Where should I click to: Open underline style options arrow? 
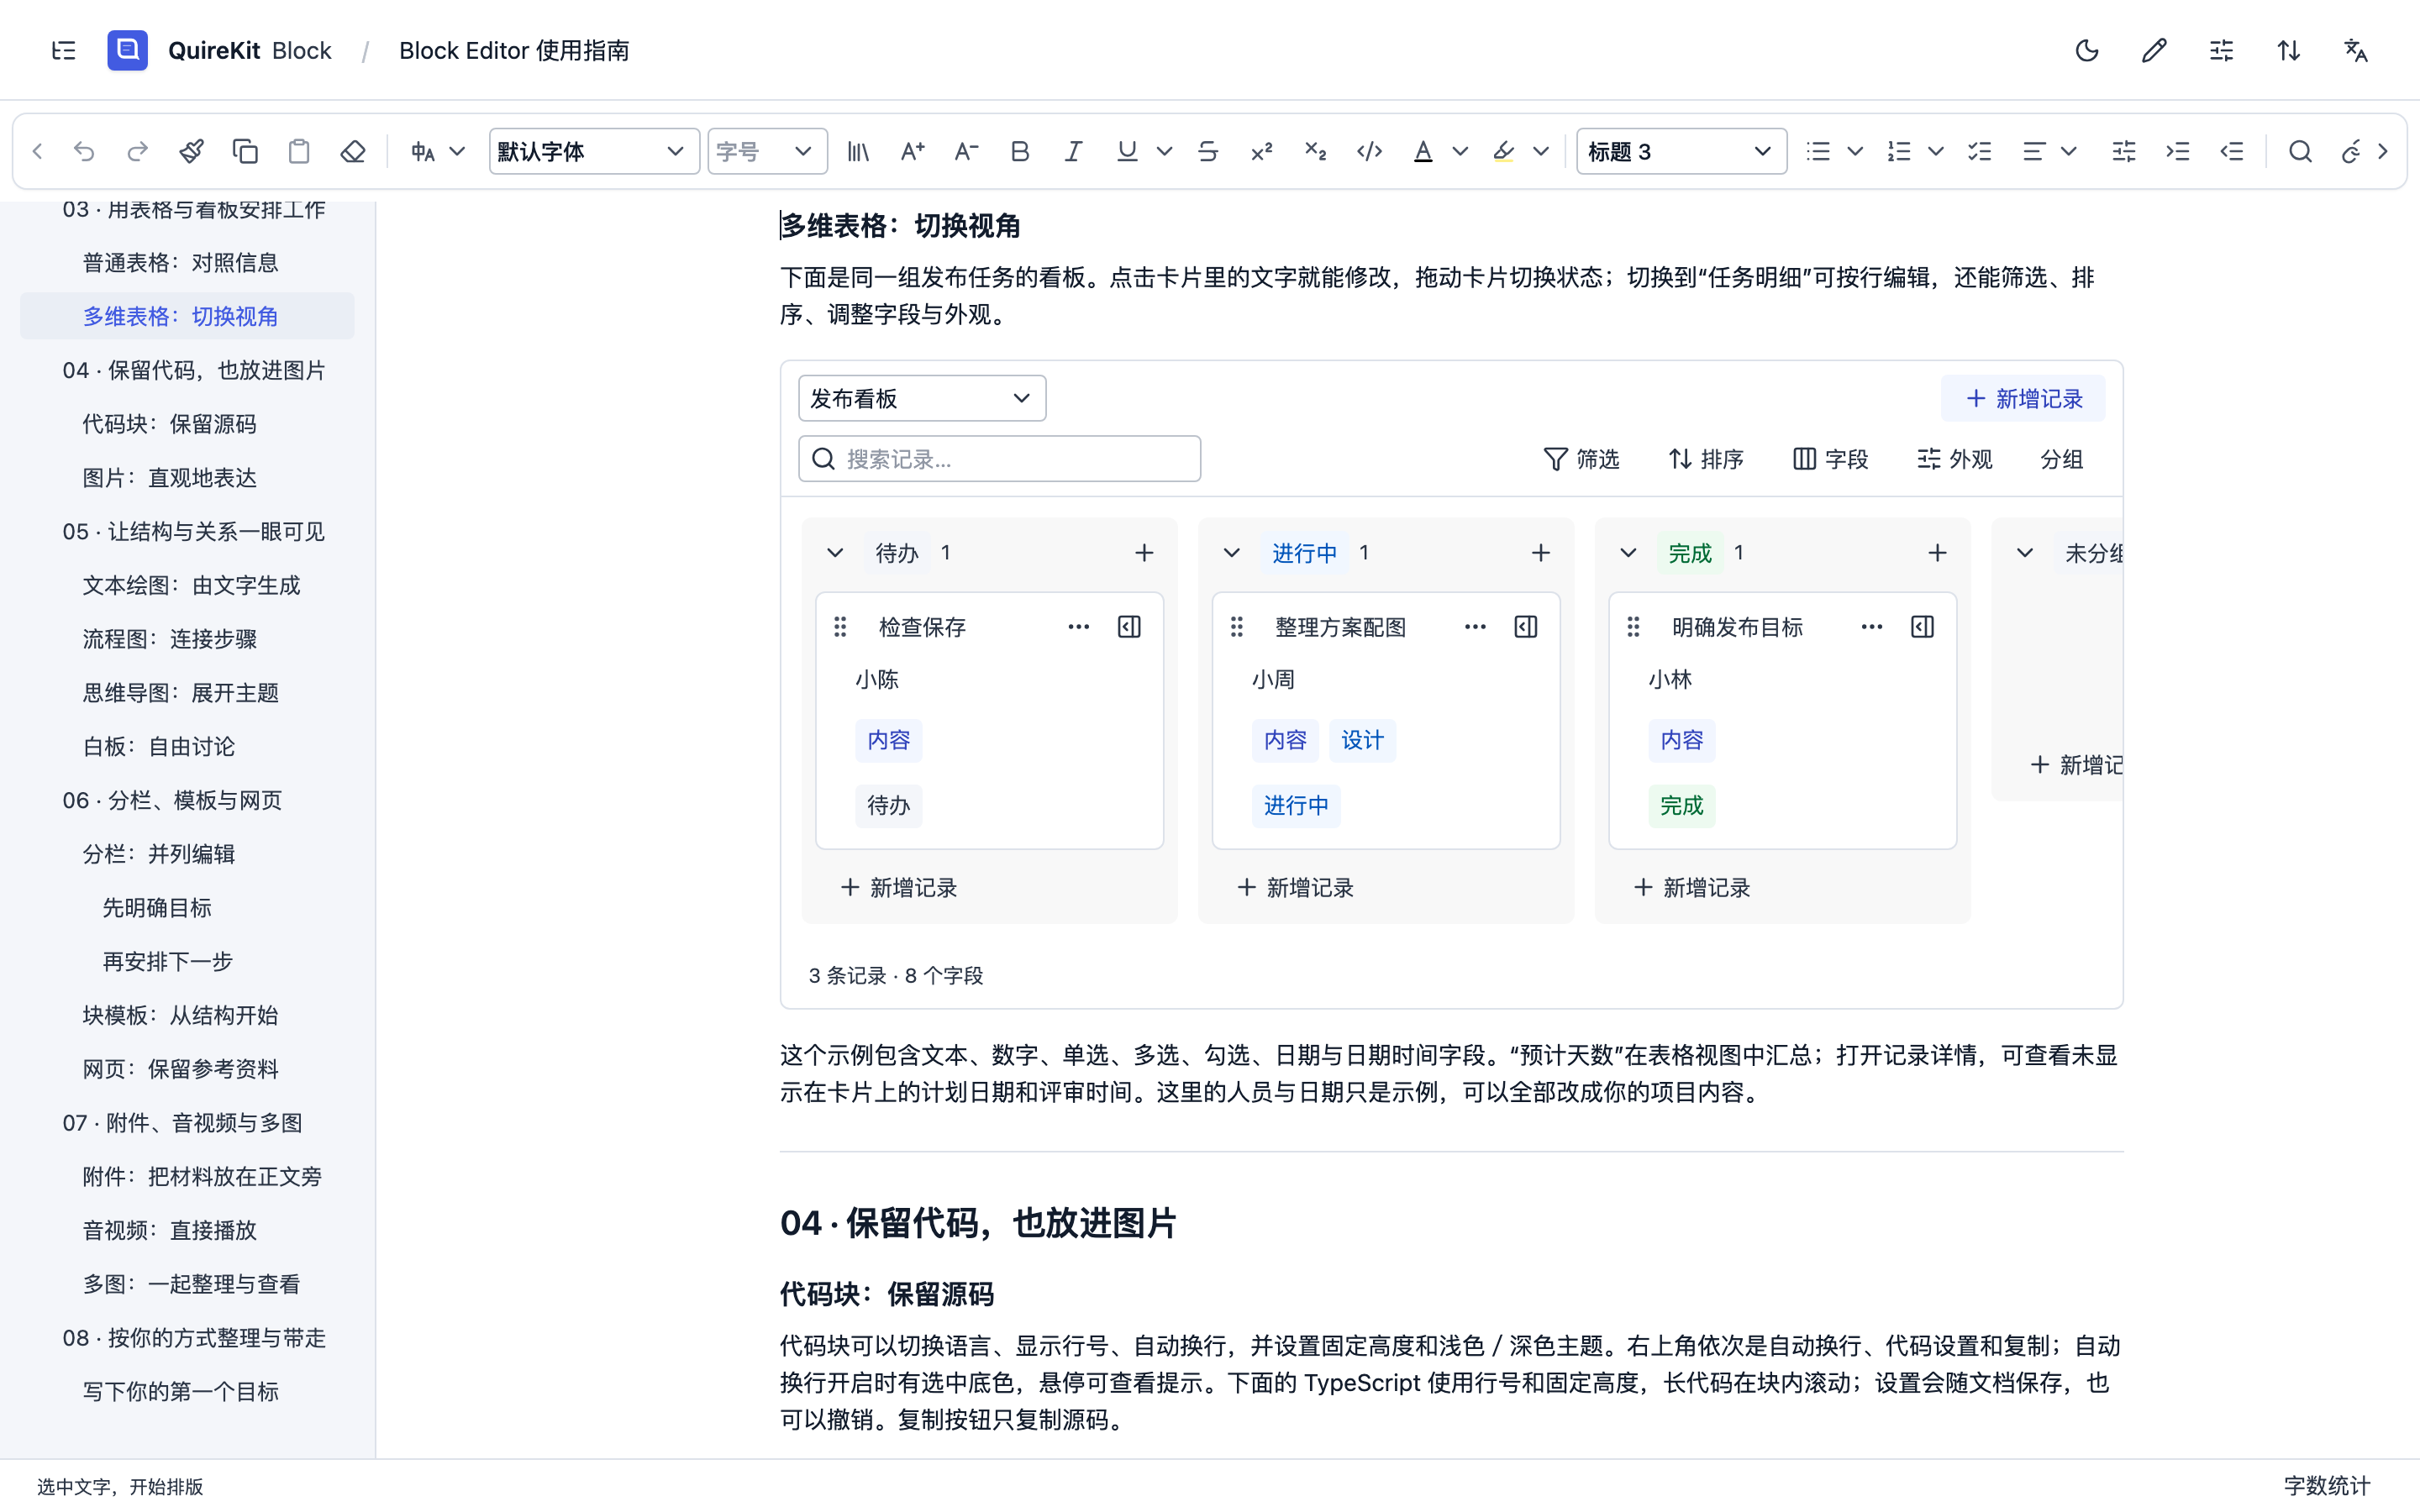pyautogui.click(x=1164, y=151)
